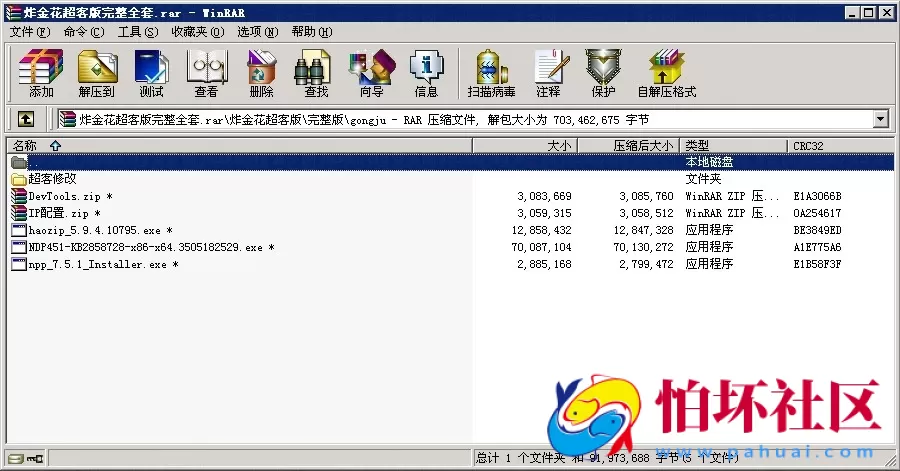The width and height of the screenshot is (900, 471).
Task: Click the haozip exe file icon
Action: 19,230
